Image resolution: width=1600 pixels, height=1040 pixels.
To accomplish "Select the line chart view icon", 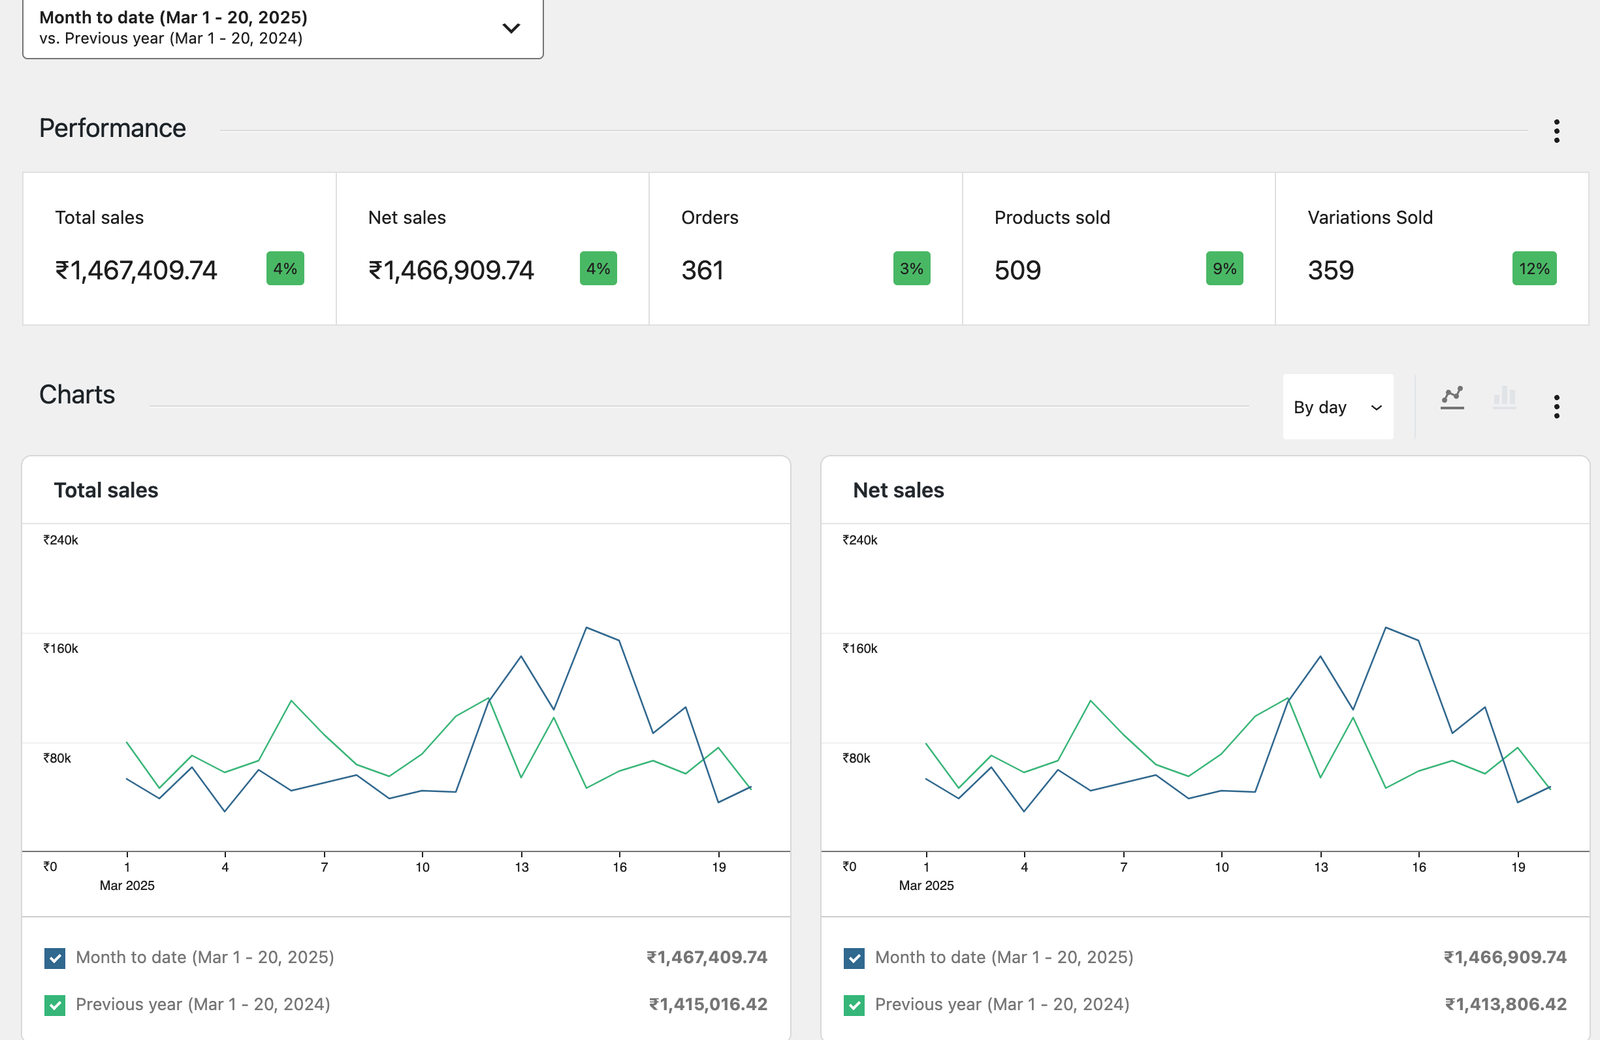I will click(1452, 397).
